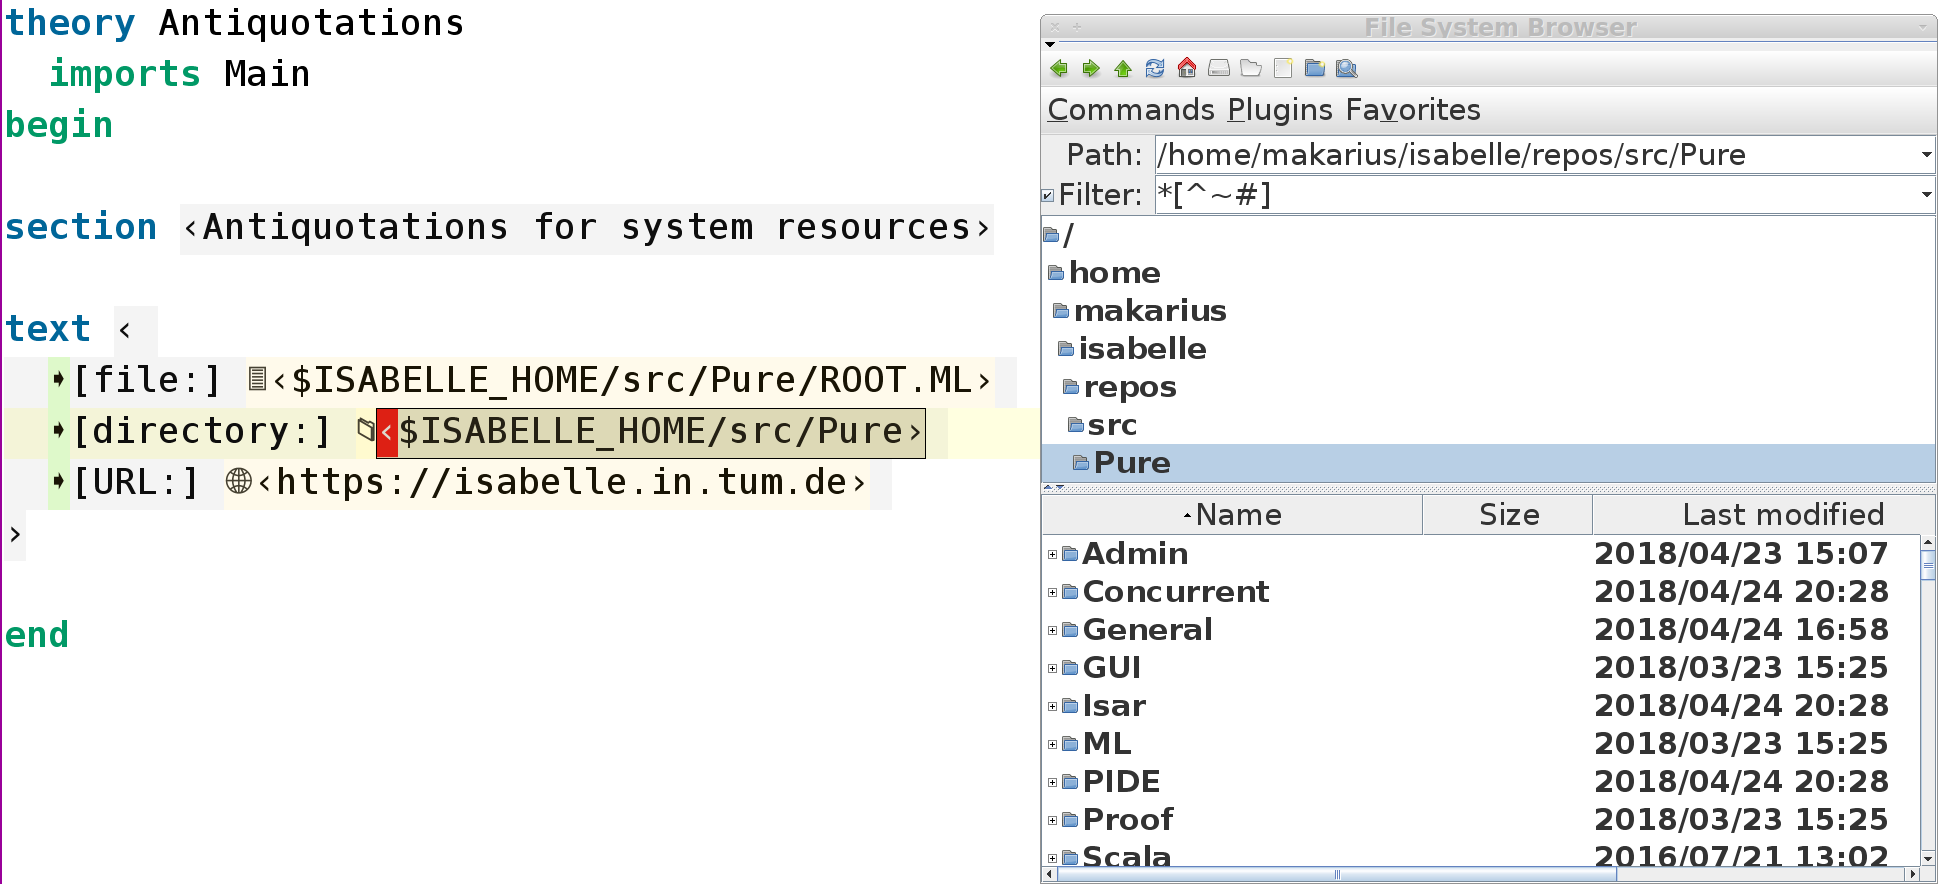1938x884 pixels.
Task: Click the Back arrow in the file browser
Action: [x=1059, y=68]
